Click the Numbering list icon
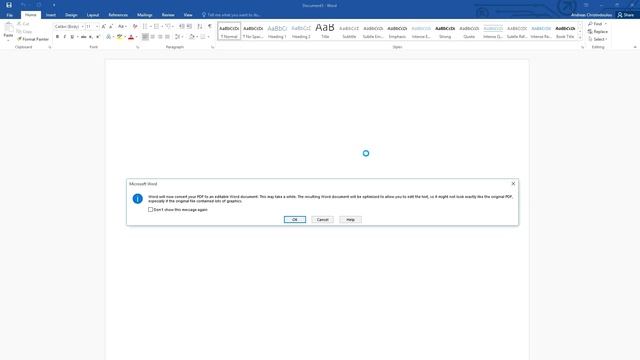 coord(156,27)
